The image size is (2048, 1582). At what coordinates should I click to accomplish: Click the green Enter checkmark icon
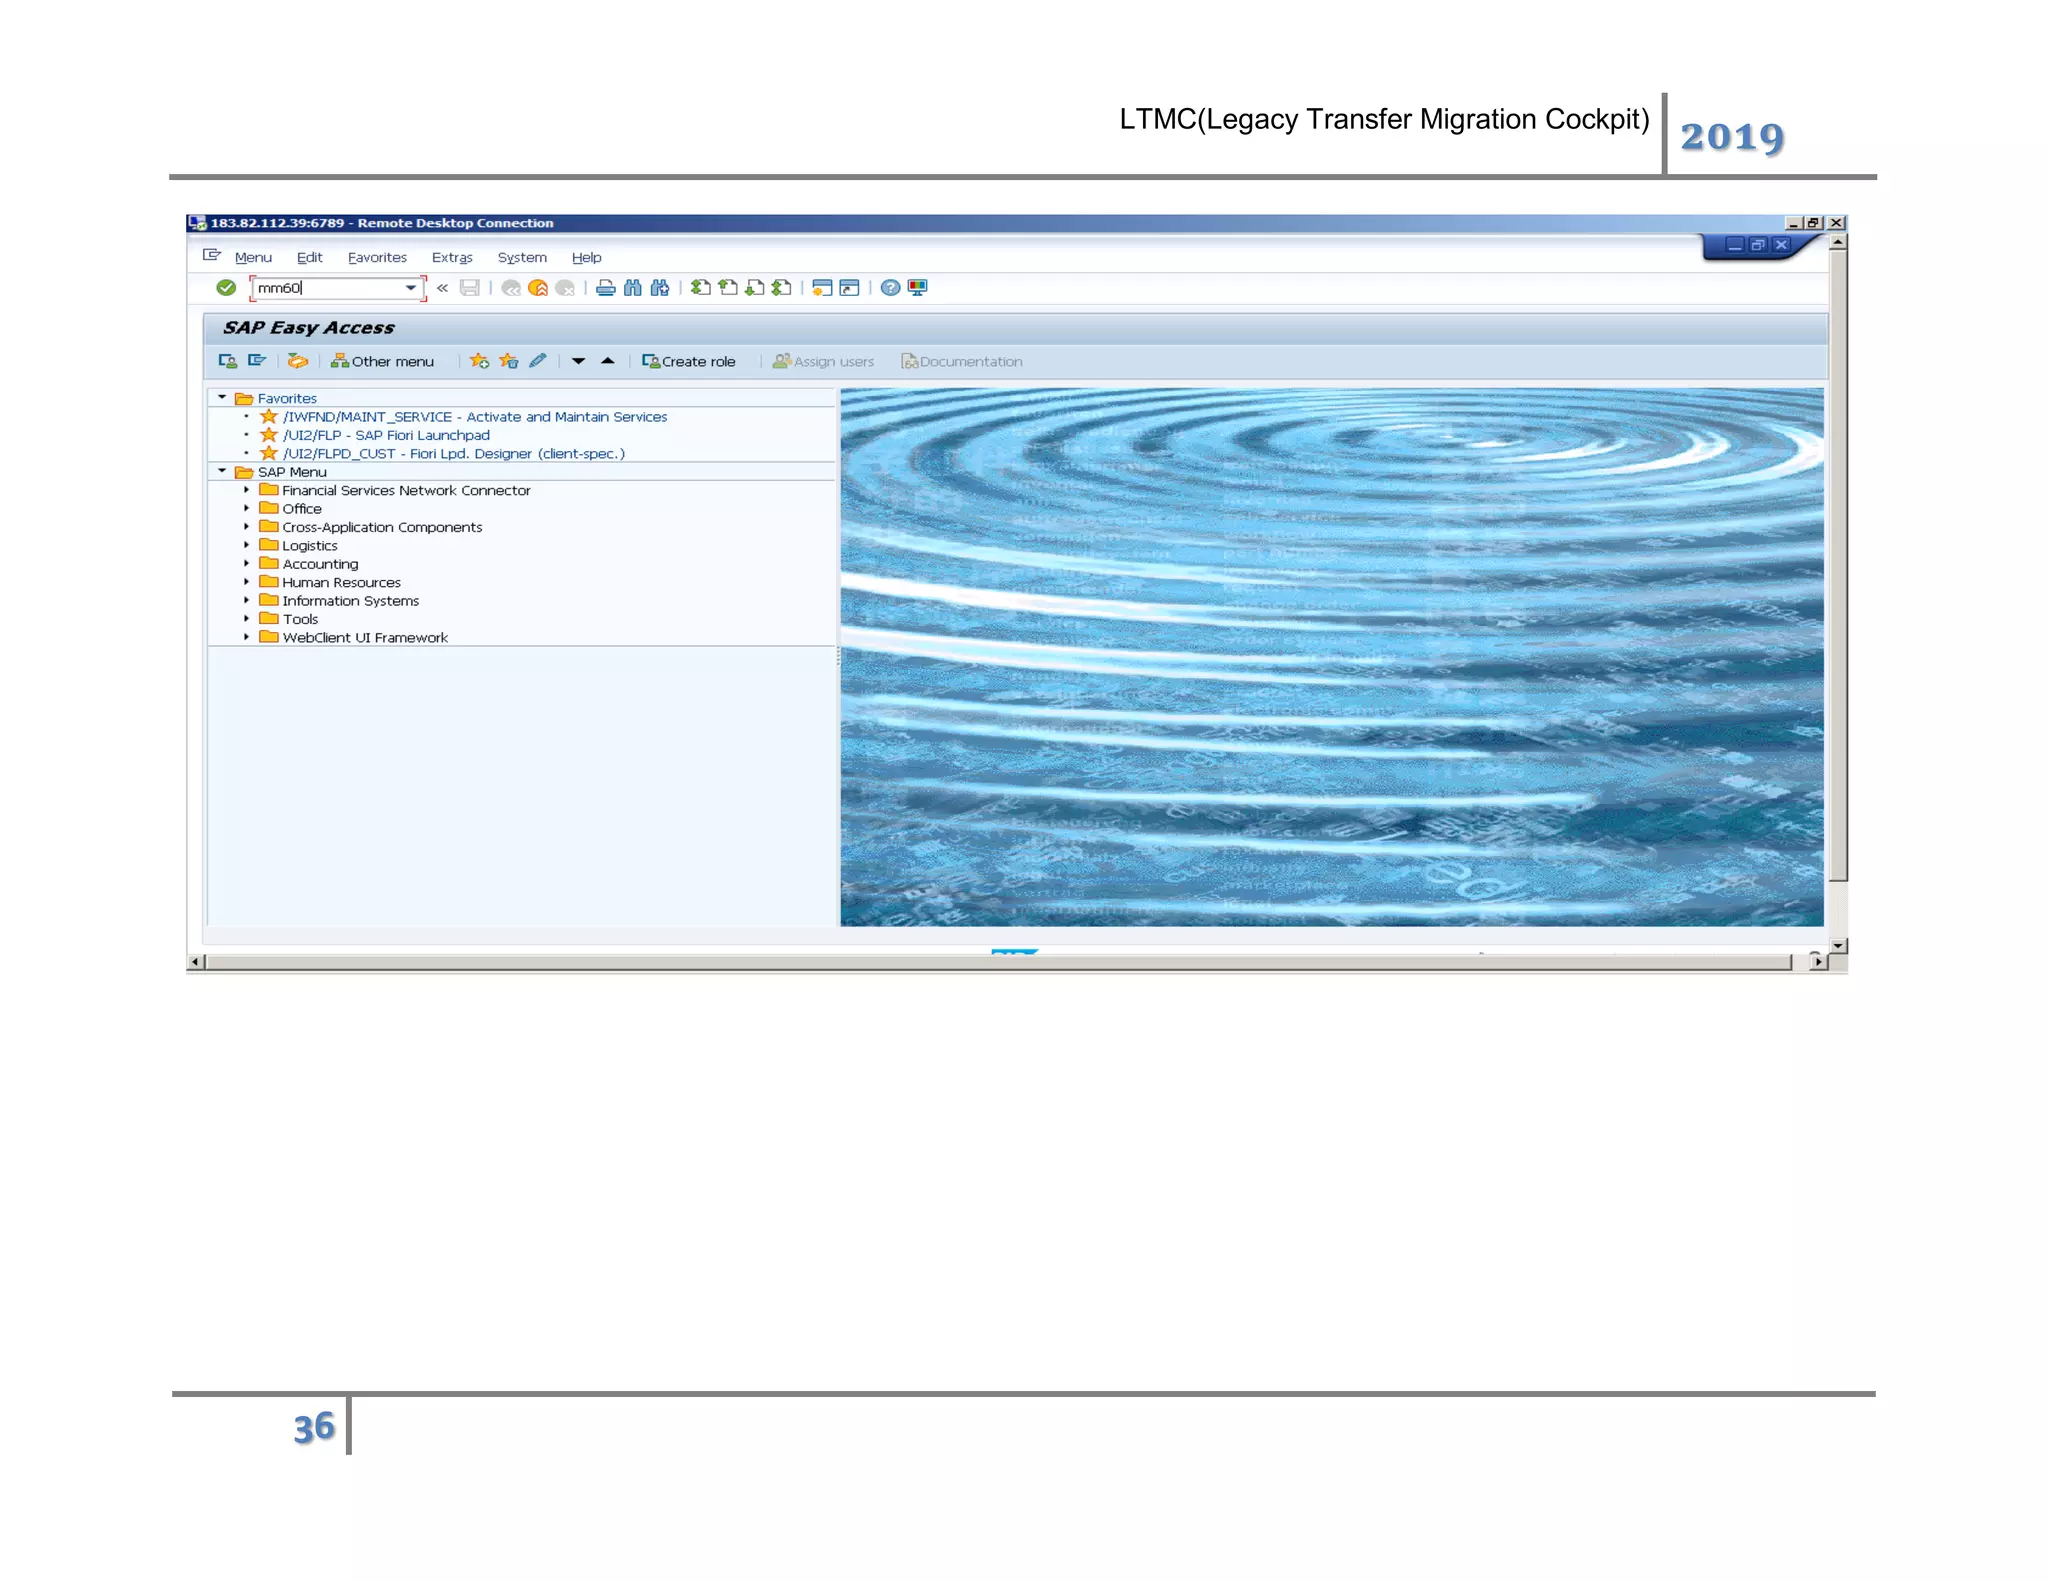(x=226, y=288)
